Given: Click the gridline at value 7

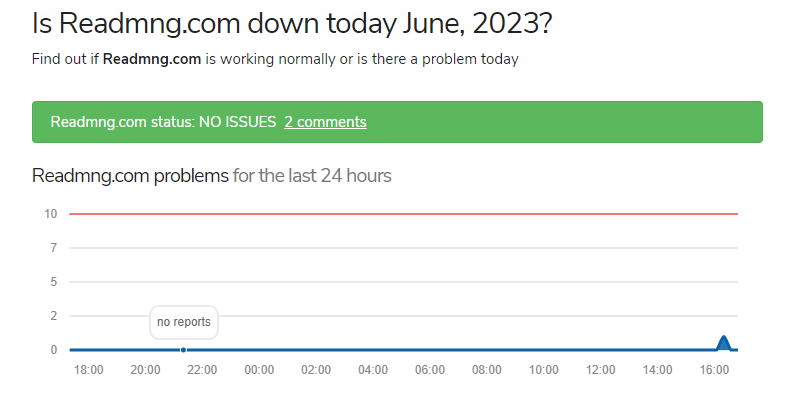Looking at the screenshot, I should (x=404, y=248).
